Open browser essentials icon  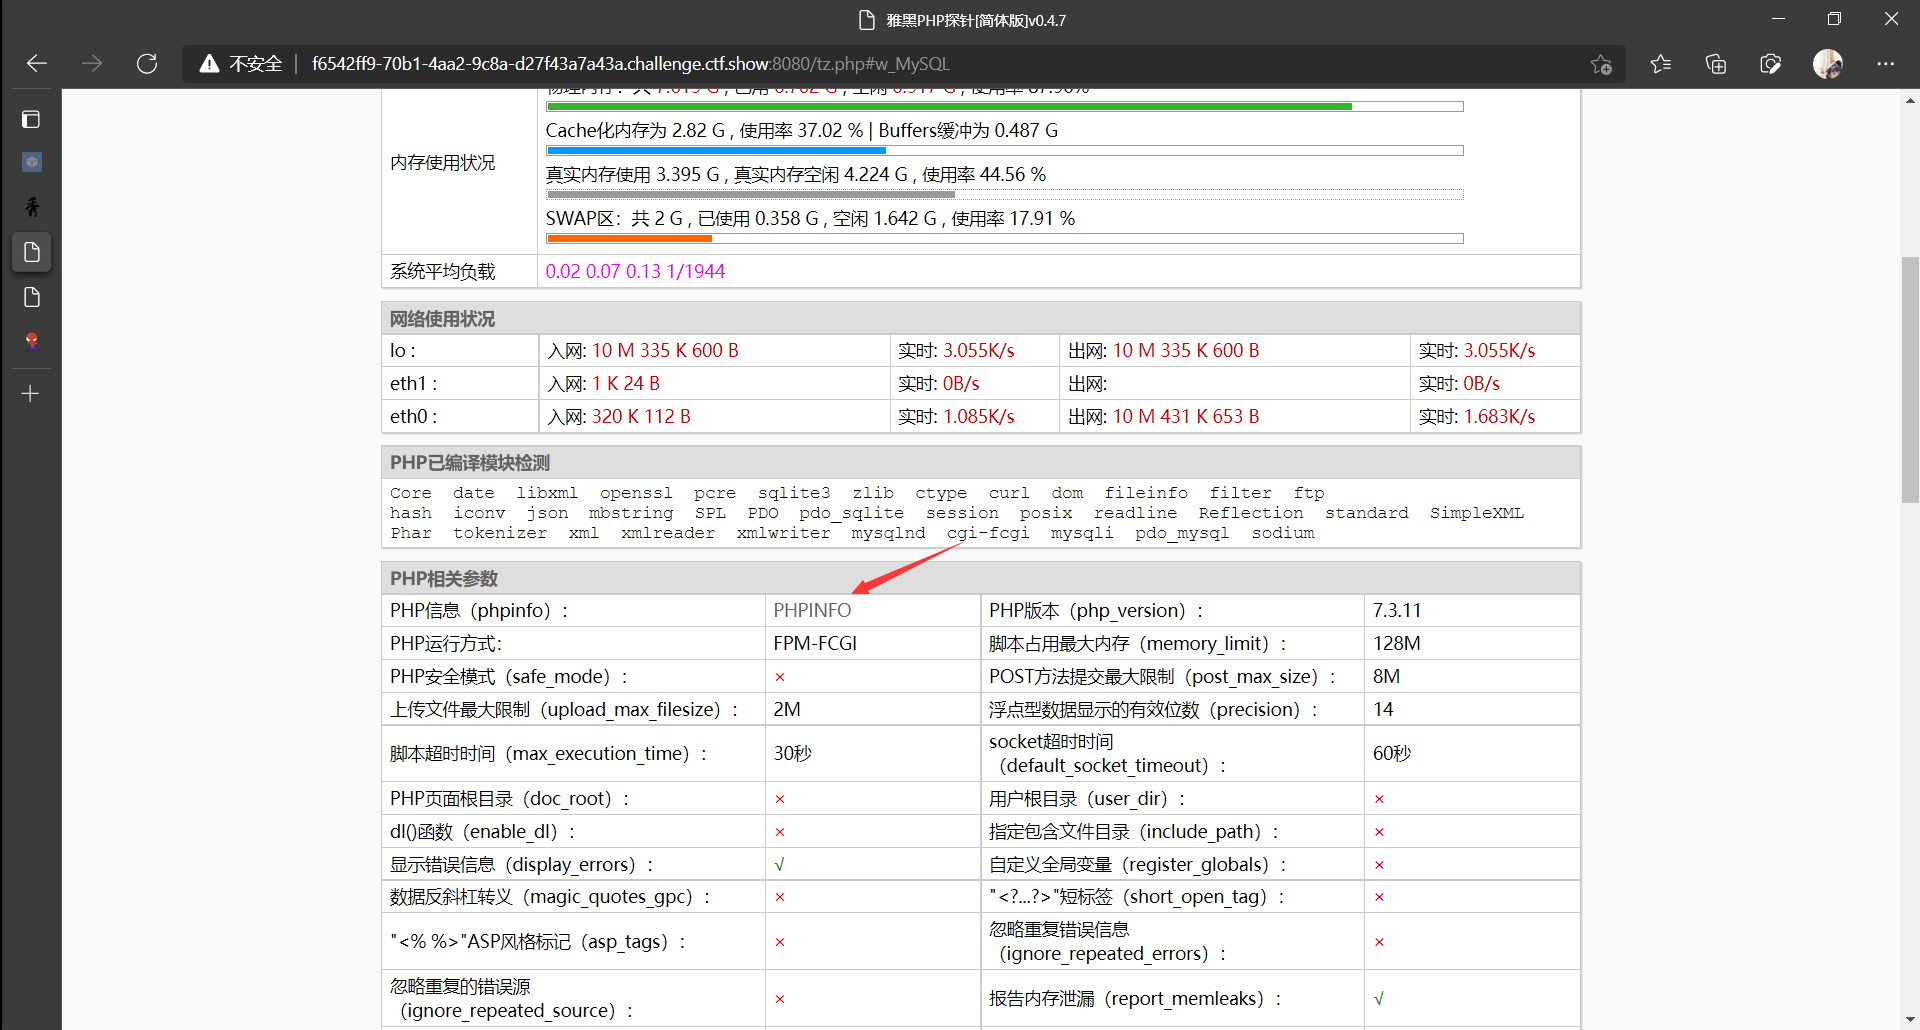tap(1771, 64)
